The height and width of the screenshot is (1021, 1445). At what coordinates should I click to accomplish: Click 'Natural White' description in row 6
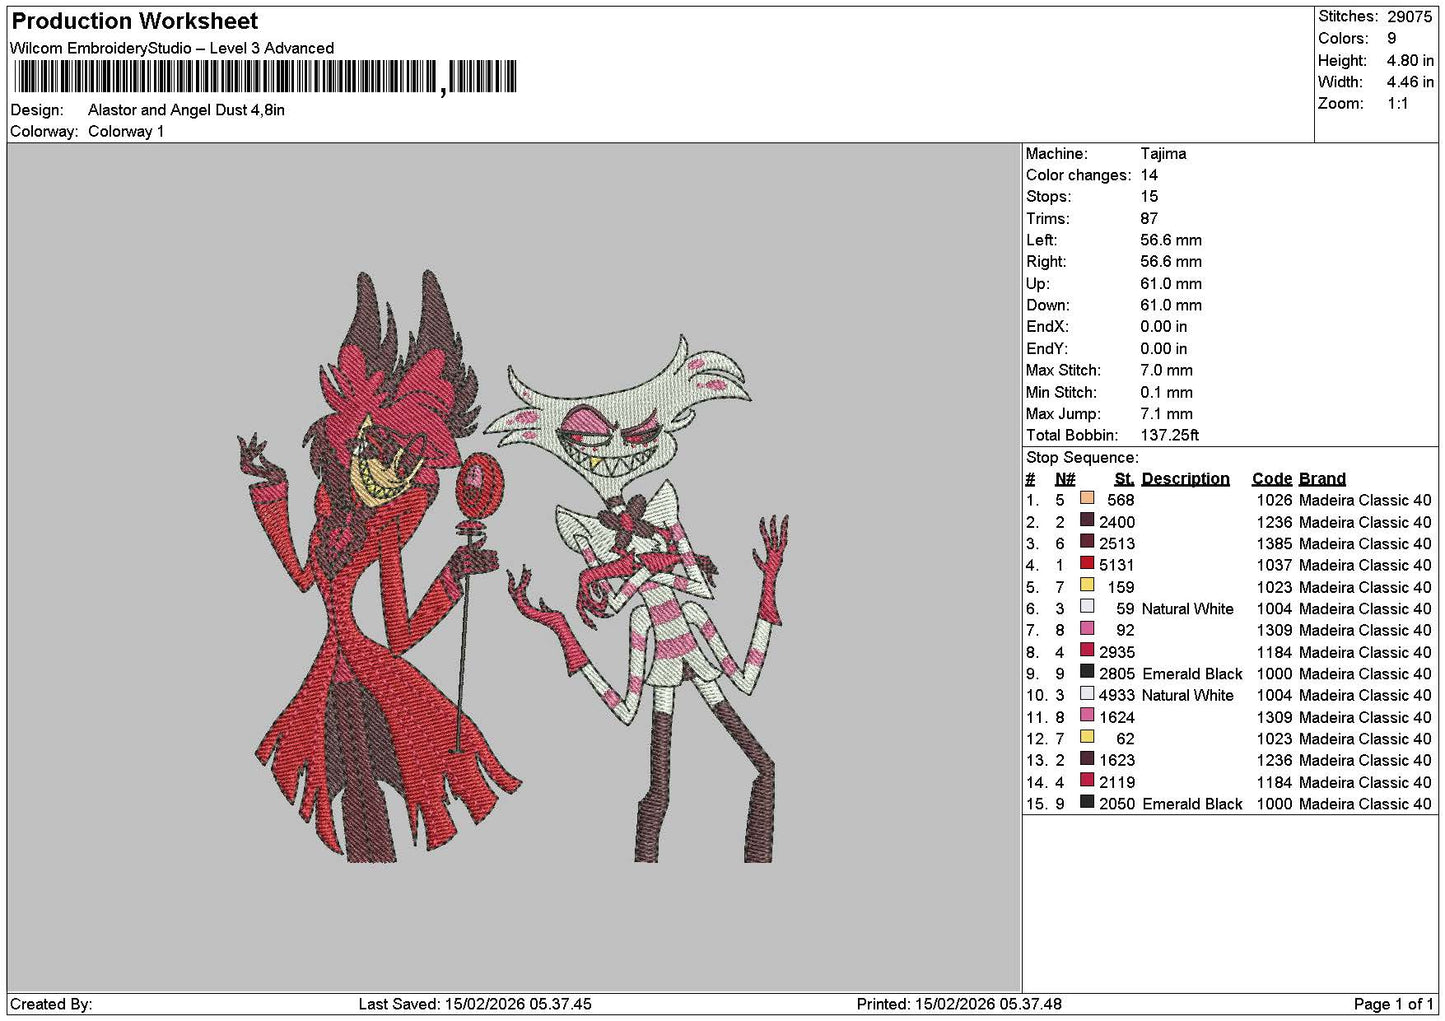1188,609
